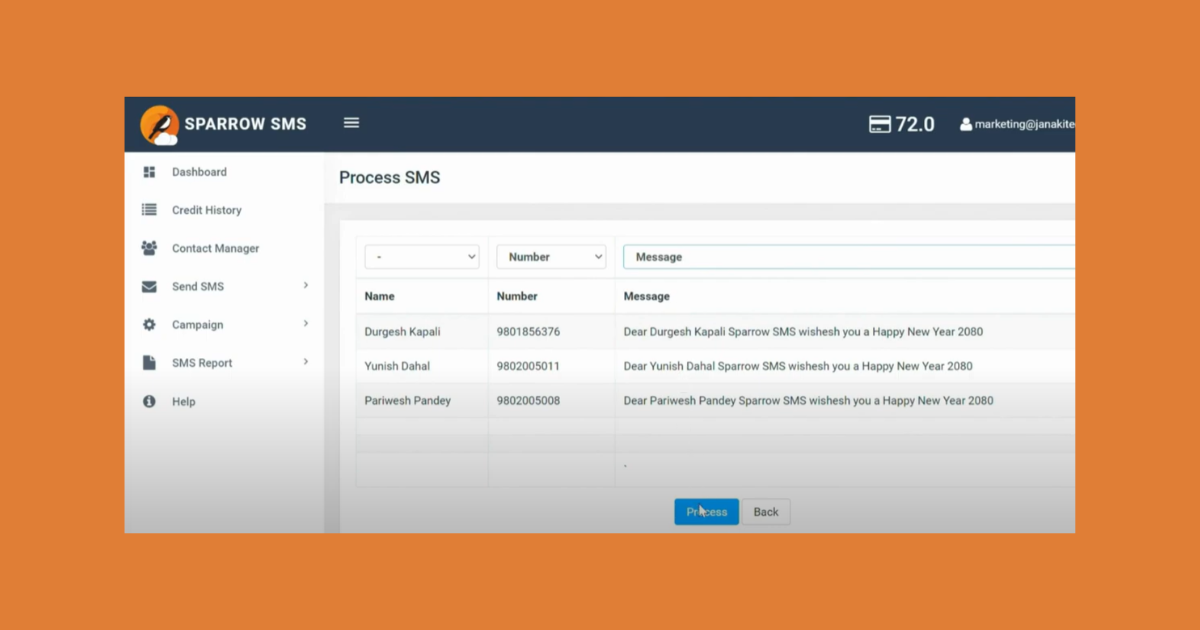Screen dimensions: 1200x630
Task: Select Campaign menu item
Action: [x=197, y=325]
